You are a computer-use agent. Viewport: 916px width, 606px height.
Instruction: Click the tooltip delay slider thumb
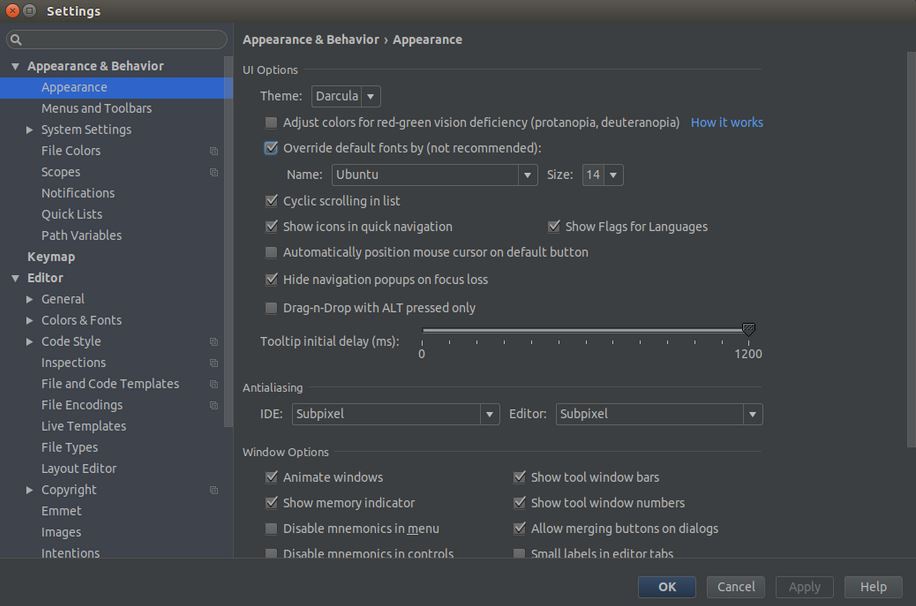[x=748, y=330]
